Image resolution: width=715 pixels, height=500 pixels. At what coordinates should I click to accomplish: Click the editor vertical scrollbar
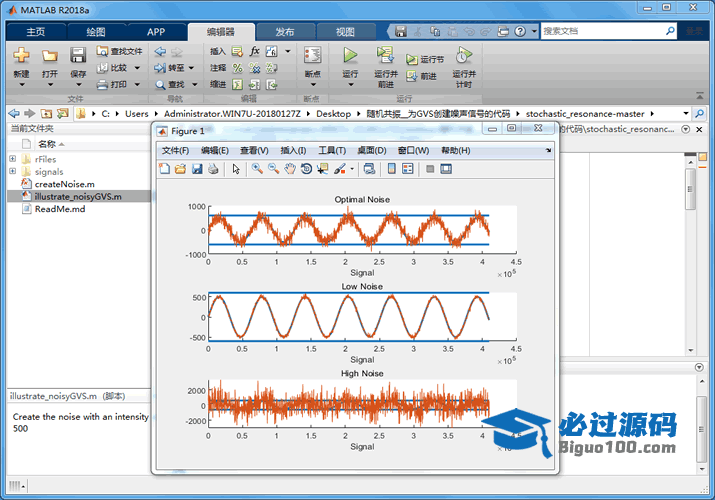click(x=690, y=189)
